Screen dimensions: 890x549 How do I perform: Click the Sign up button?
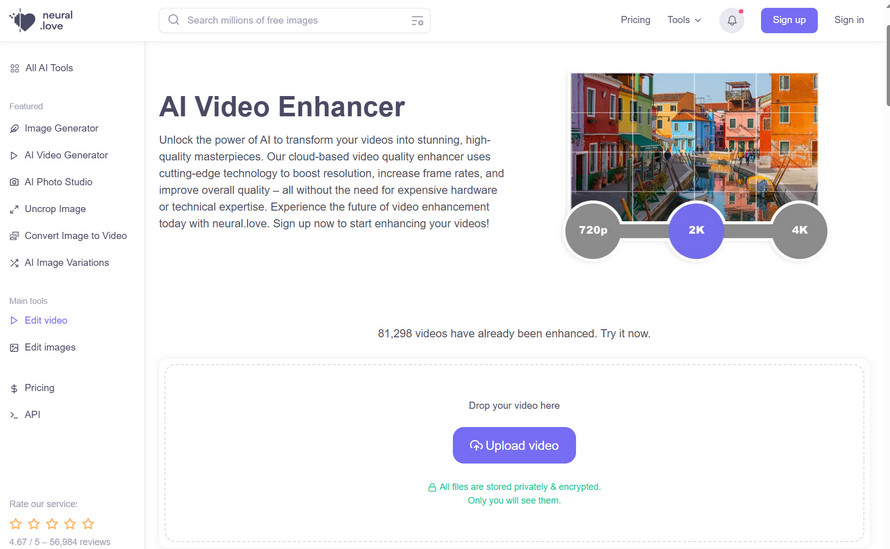789,20
